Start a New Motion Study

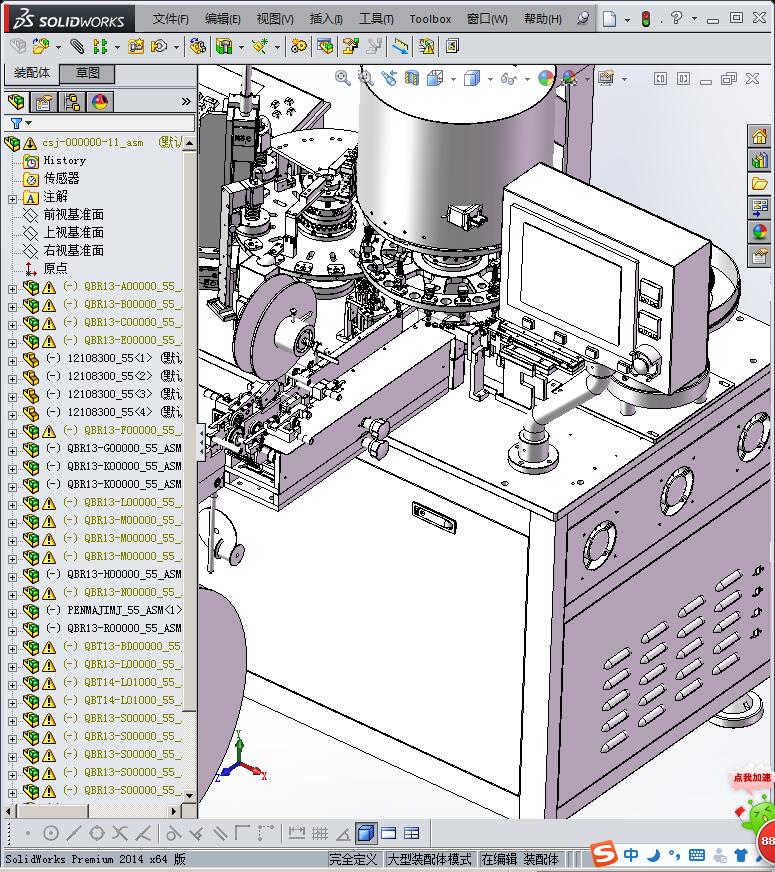[x=299, y=46]
